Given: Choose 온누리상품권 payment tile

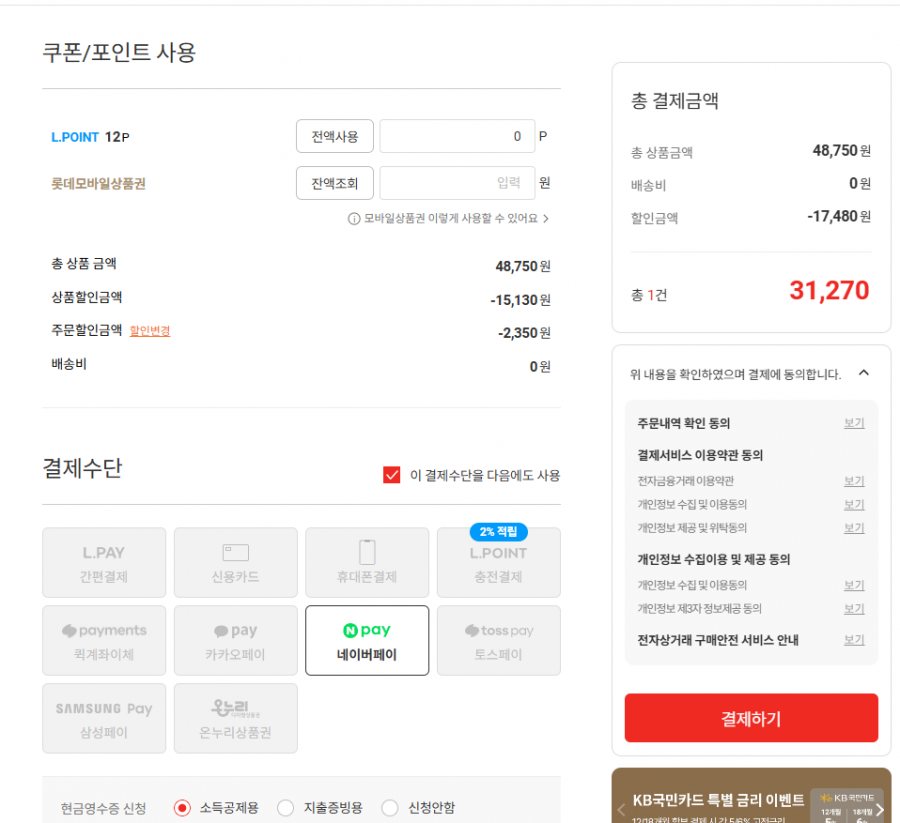Looking at the screenshot, I should (x=236, y=719).
